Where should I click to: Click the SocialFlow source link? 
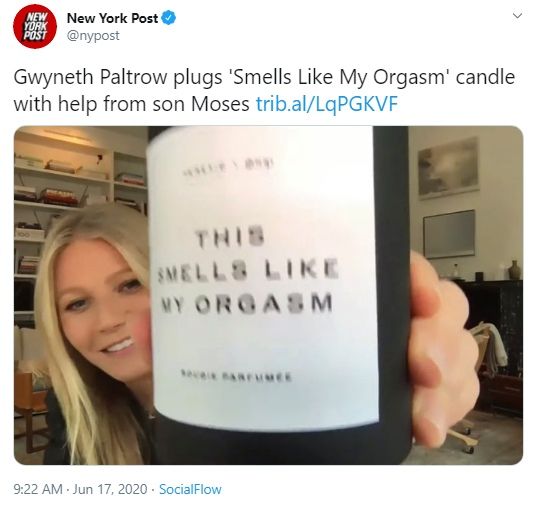pyautogui.click(x=190, y=489)
